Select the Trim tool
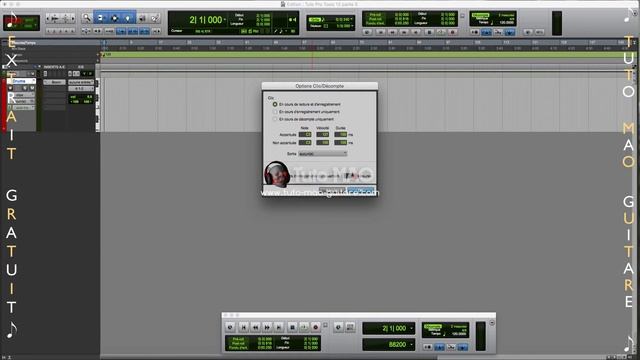The height and width of the screenshot is (360, 640). coord(100,18)
